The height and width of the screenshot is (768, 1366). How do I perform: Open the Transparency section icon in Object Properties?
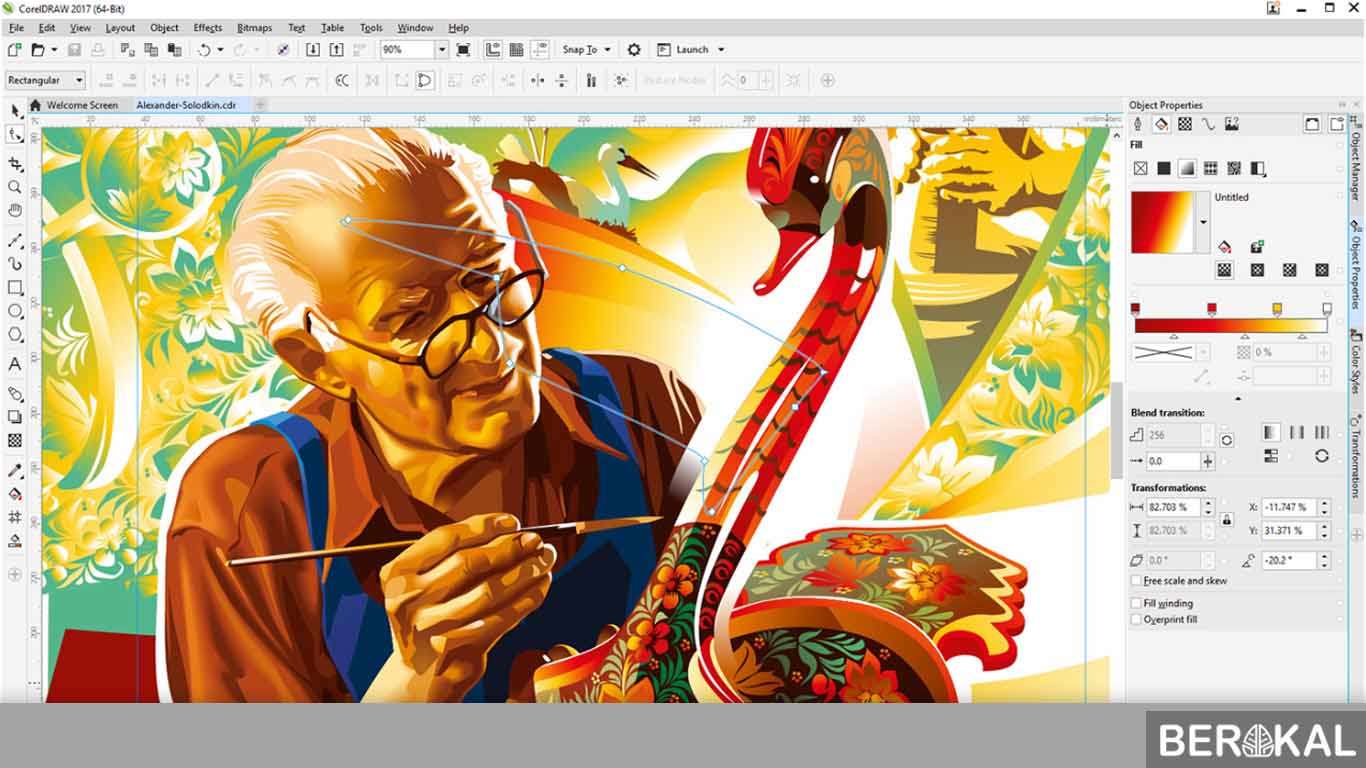tap(1185, 125)
